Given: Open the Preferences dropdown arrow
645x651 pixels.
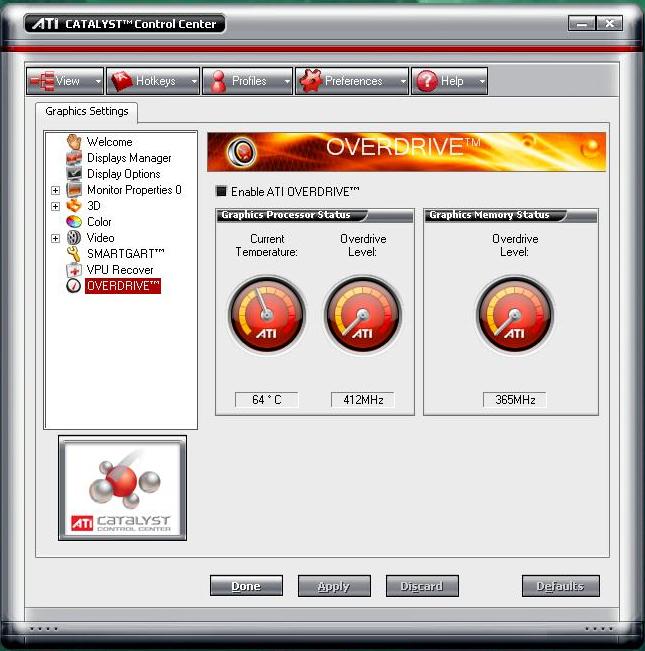Looking at the screenshot, I should click(403, 81).
